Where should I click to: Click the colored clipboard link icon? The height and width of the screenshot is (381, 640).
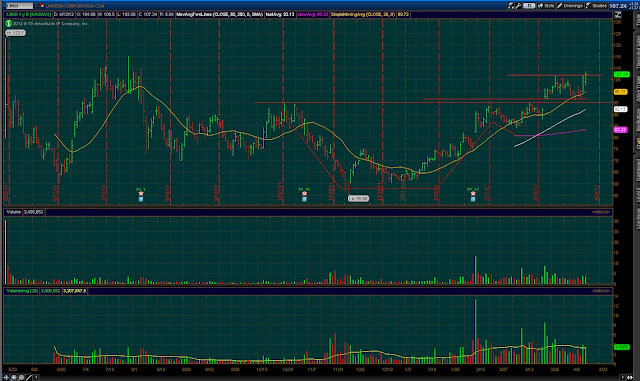(42, 6)
